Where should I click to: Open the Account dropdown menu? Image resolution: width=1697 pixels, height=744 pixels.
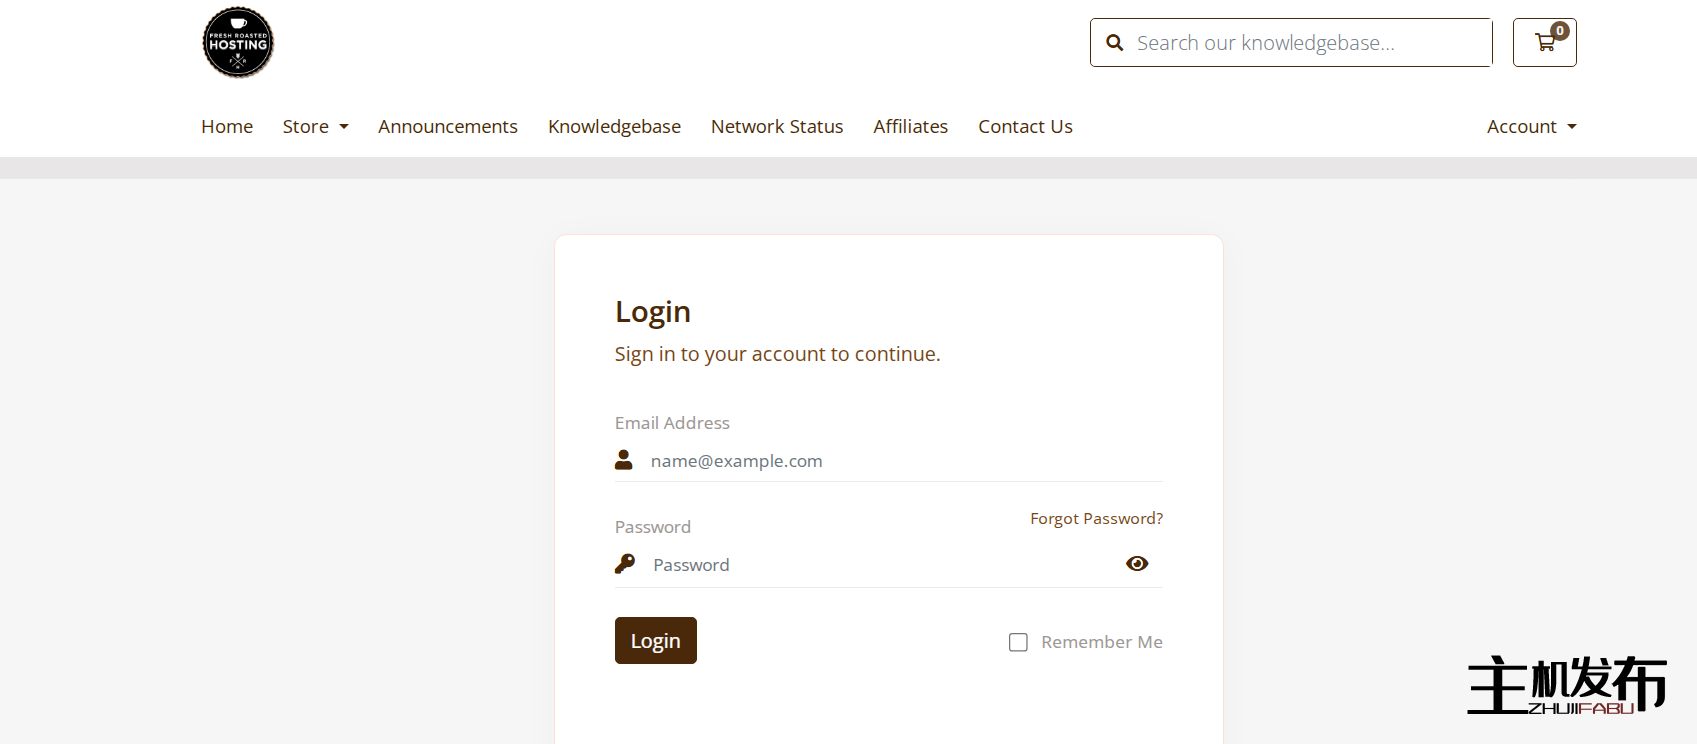(1531, 127)
